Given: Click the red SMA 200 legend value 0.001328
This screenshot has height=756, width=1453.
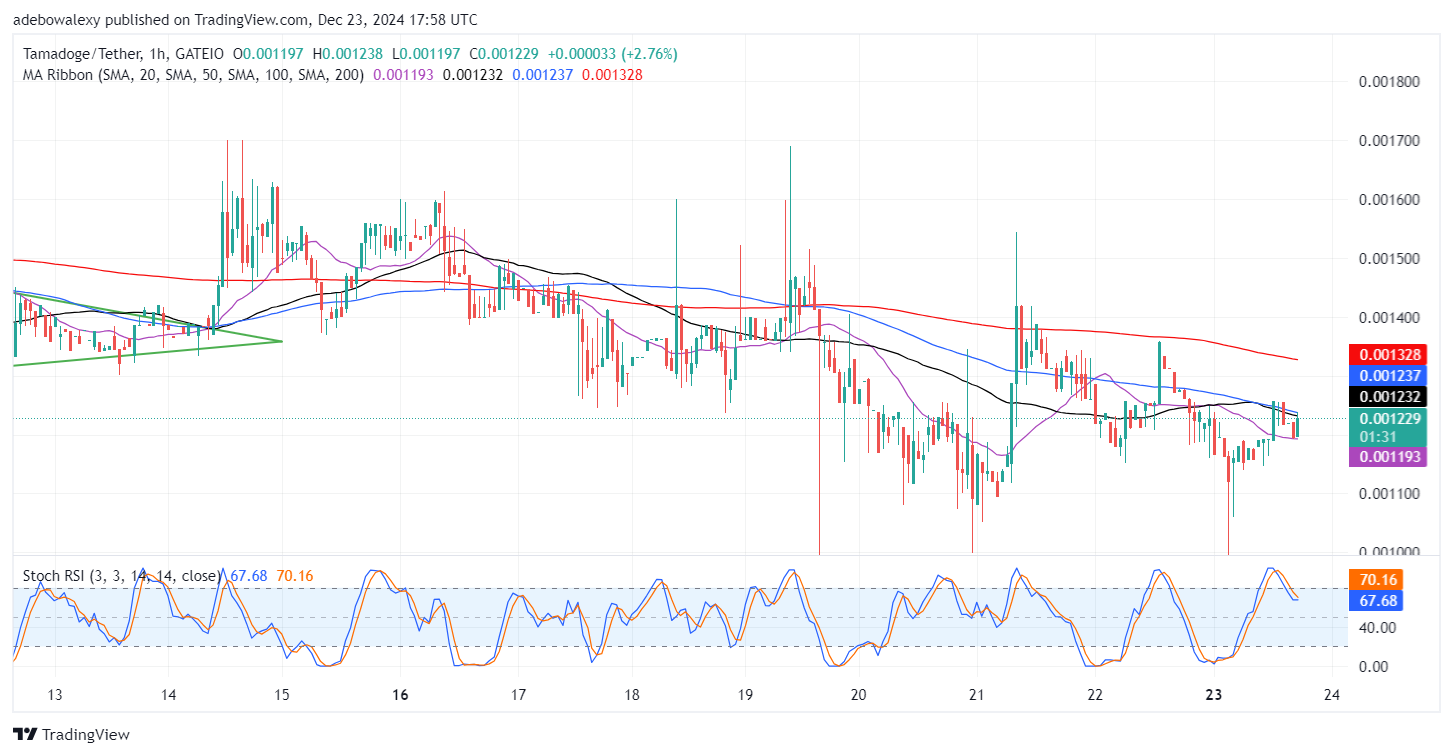Looking at the screenshot, I should tap(612, 74).
